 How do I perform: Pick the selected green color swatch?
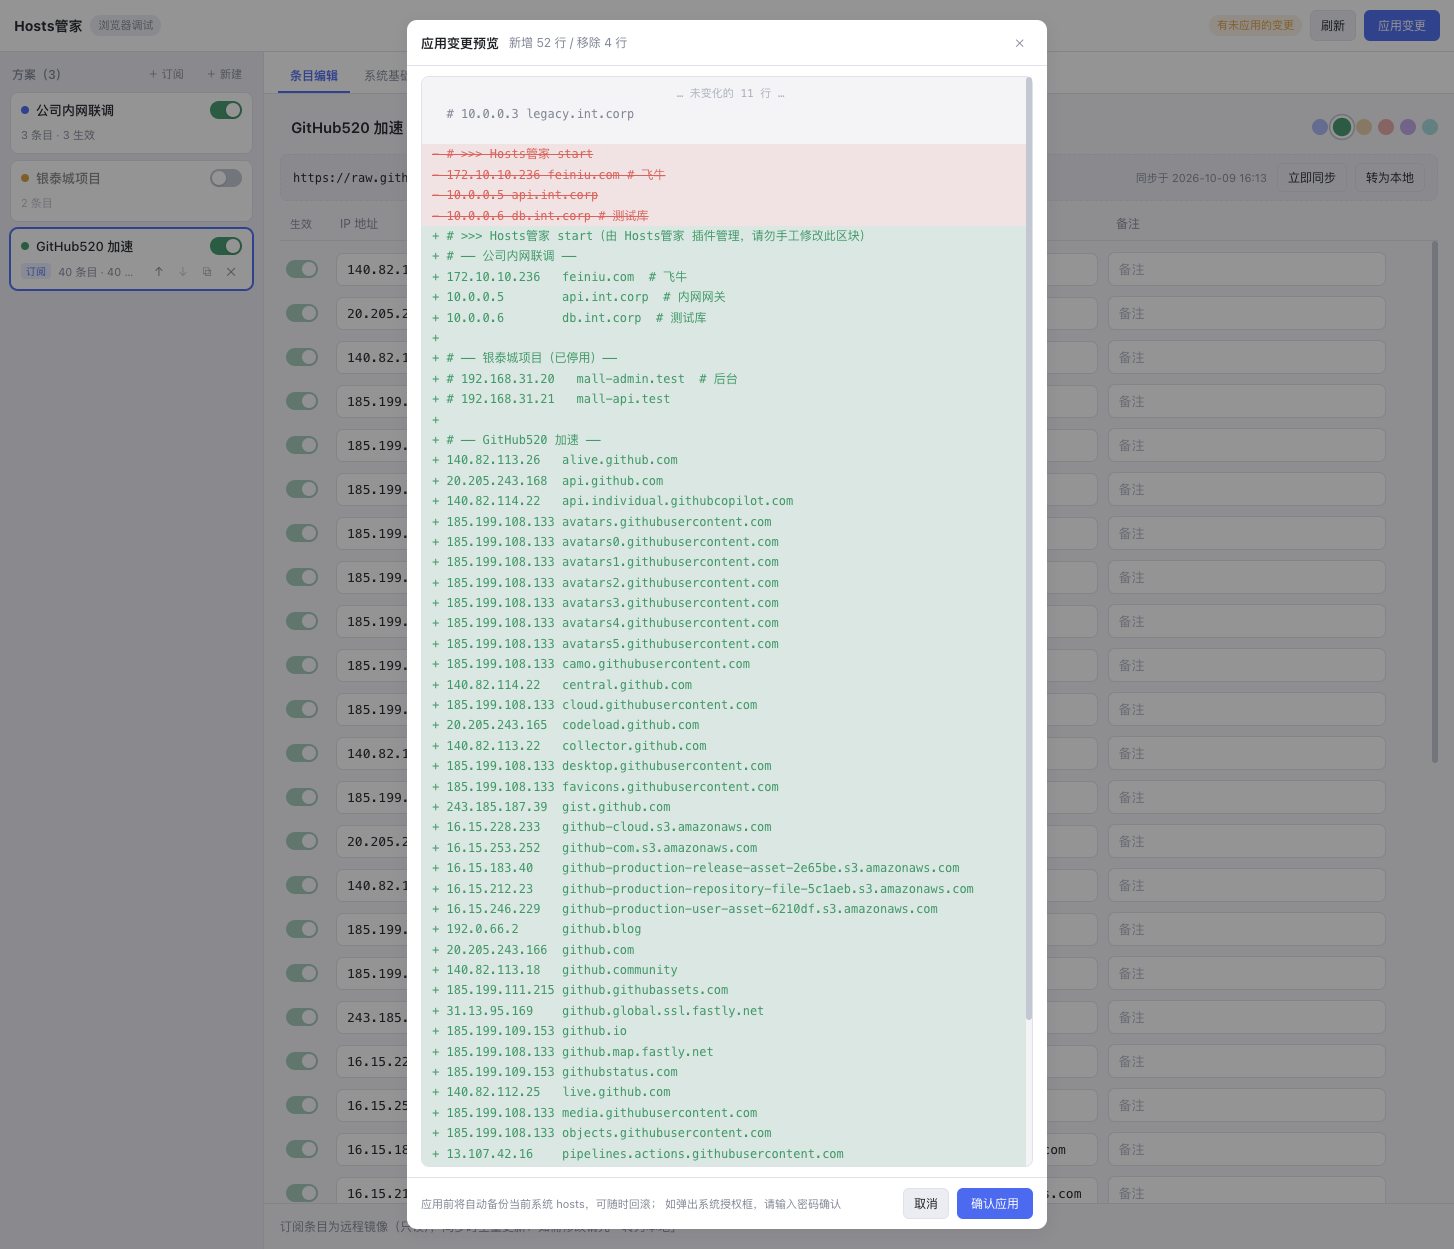[1342, 127]
